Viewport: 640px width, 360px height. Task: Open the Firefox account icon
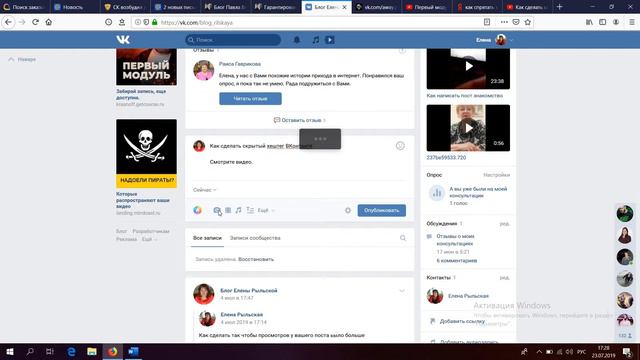(616, 22)
